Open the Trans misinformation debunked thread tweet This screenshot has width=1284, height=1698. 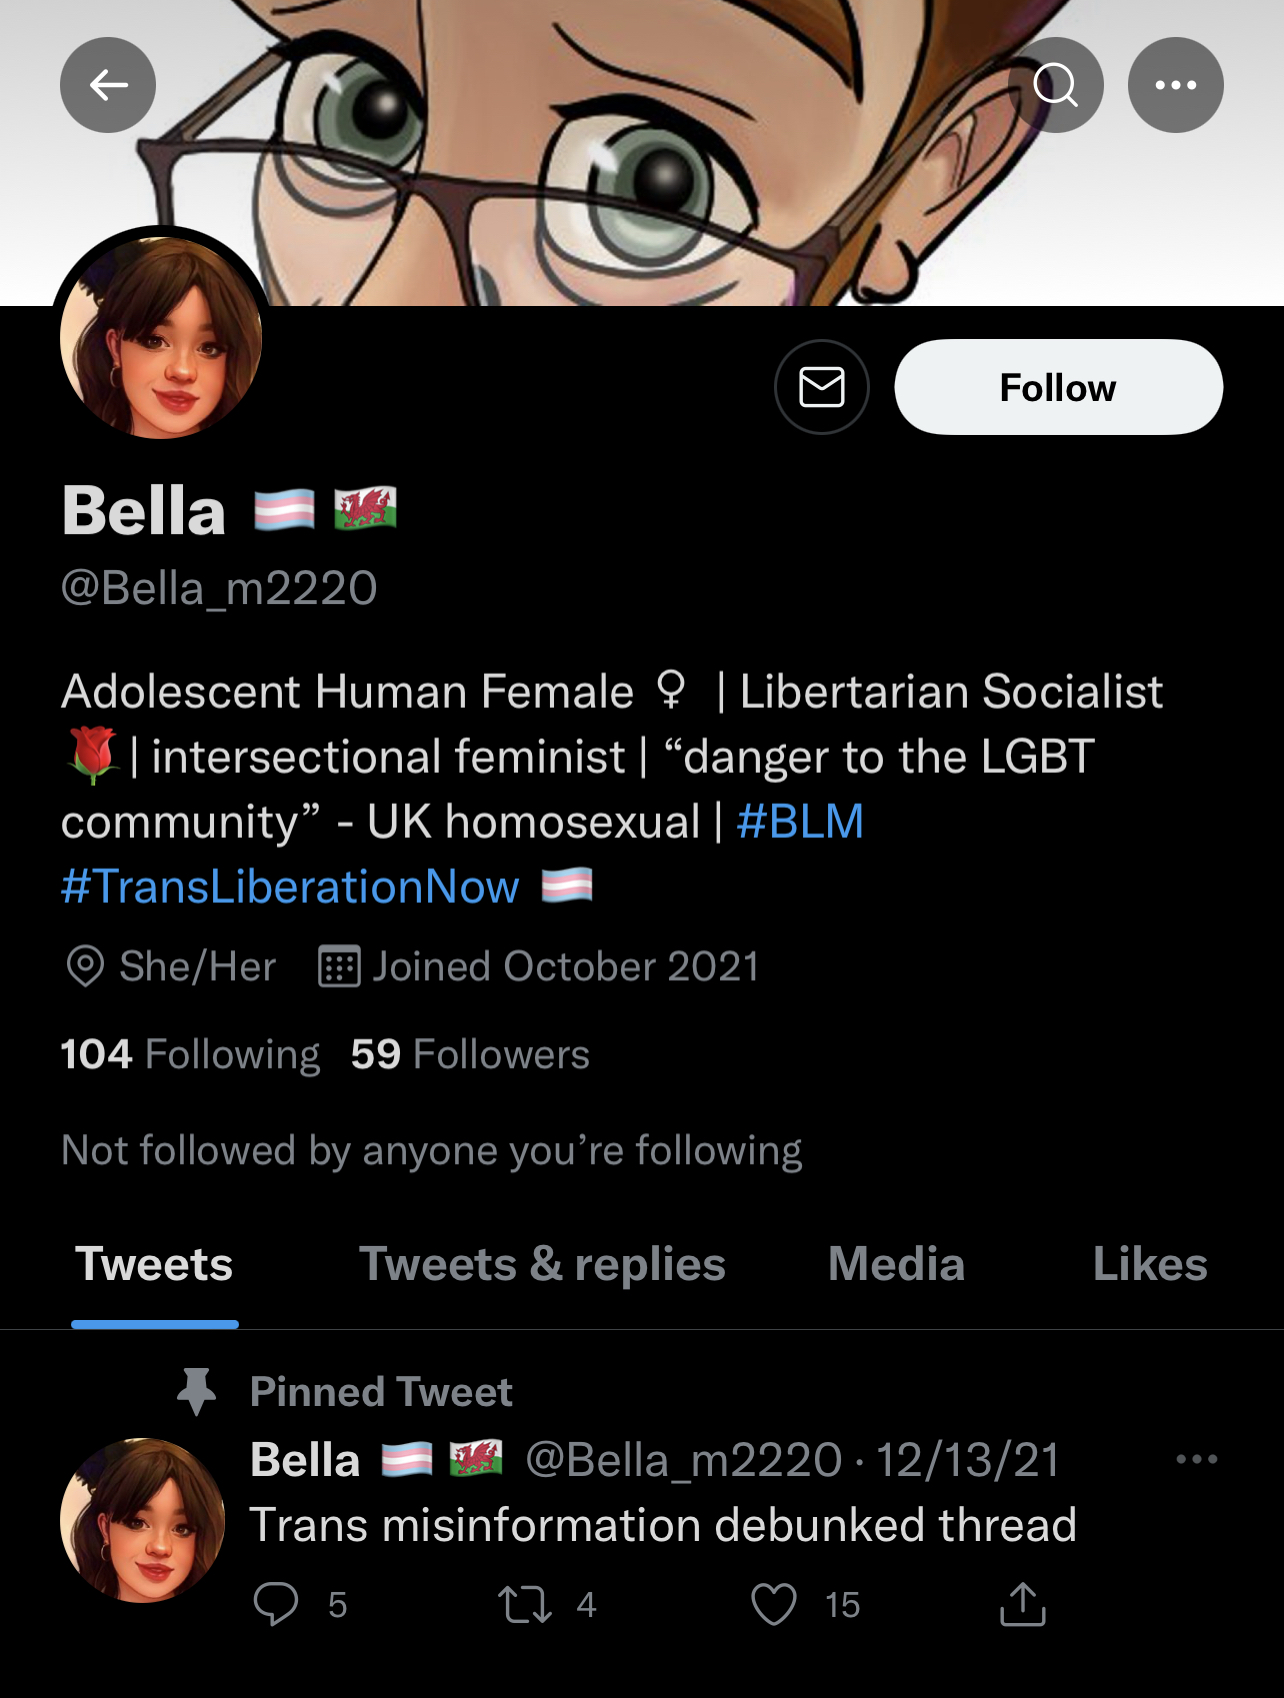[x=662, y=1525]
